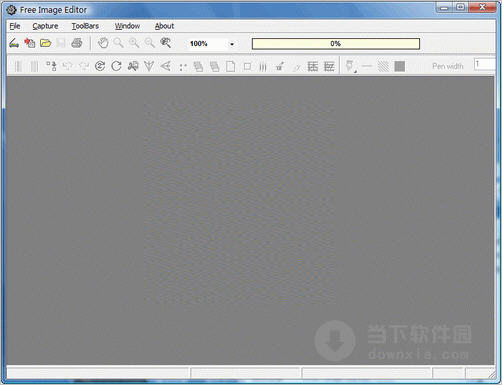Viewport: 502px width, 385px height.
Task: Click the blank page icon
Action: coord(231,66)
